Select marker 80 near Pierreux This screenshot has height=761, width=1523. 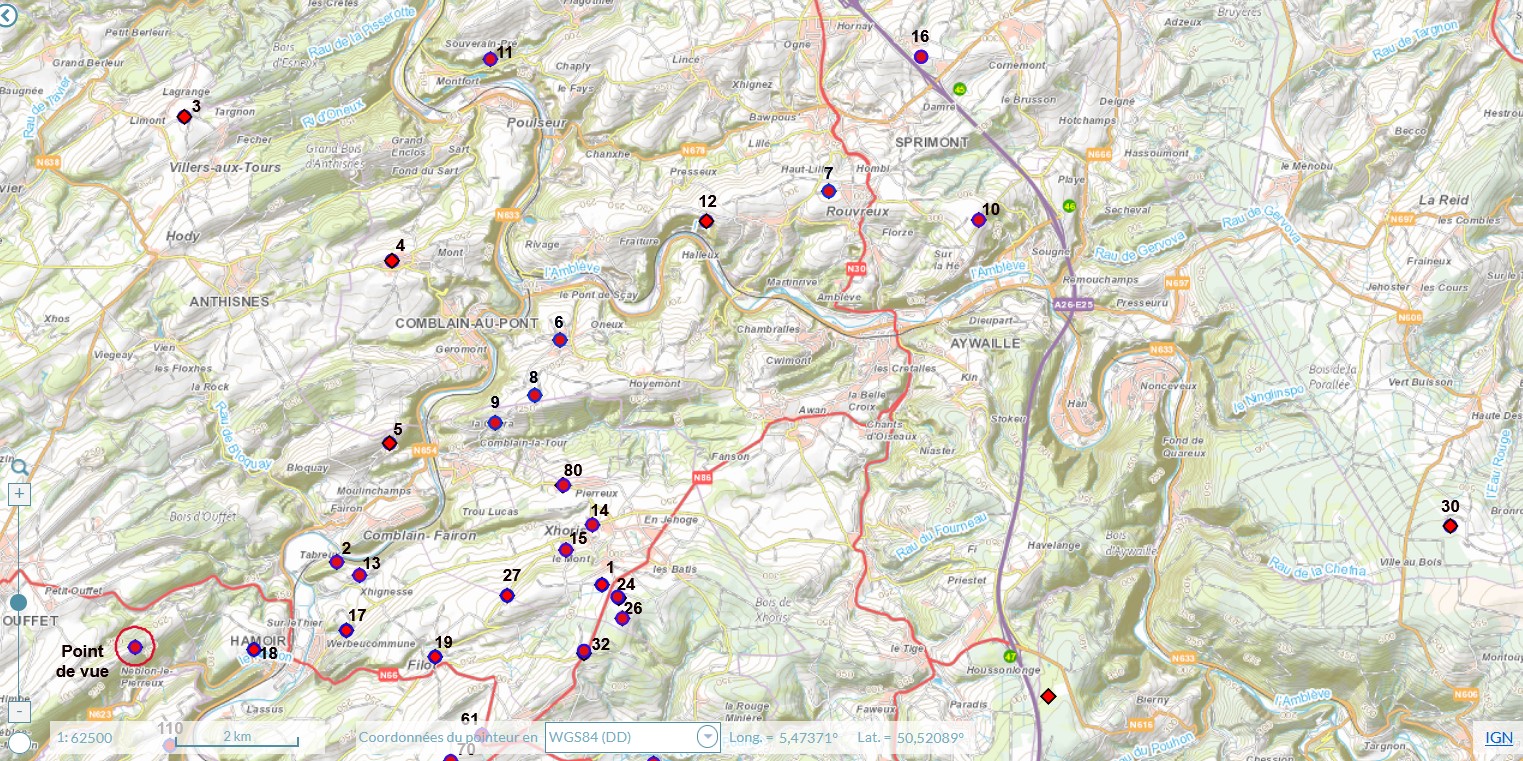[562, 486]
